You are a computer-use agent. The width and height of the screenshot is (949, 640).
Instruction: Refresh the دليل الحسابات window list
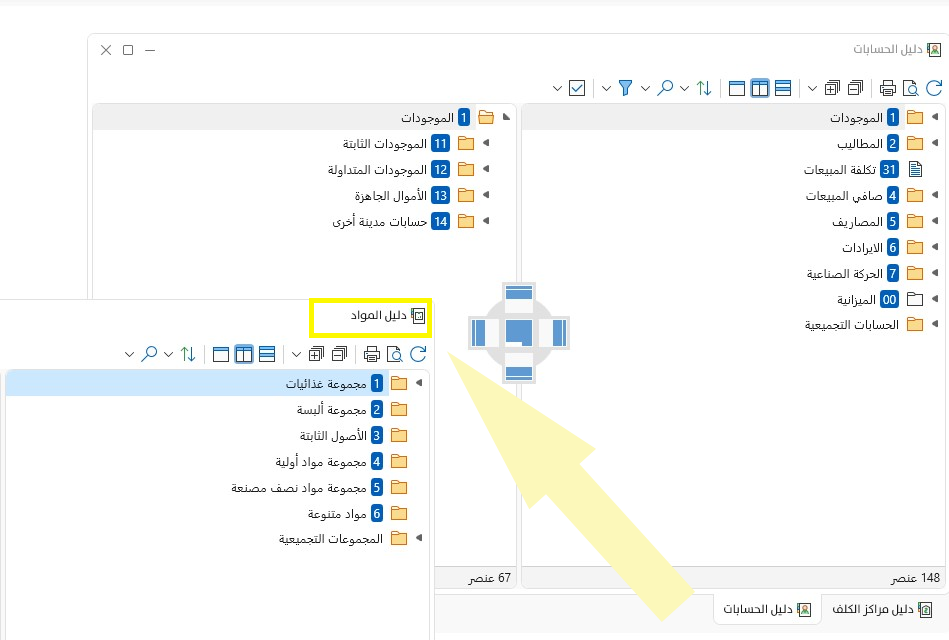[935, 88]
